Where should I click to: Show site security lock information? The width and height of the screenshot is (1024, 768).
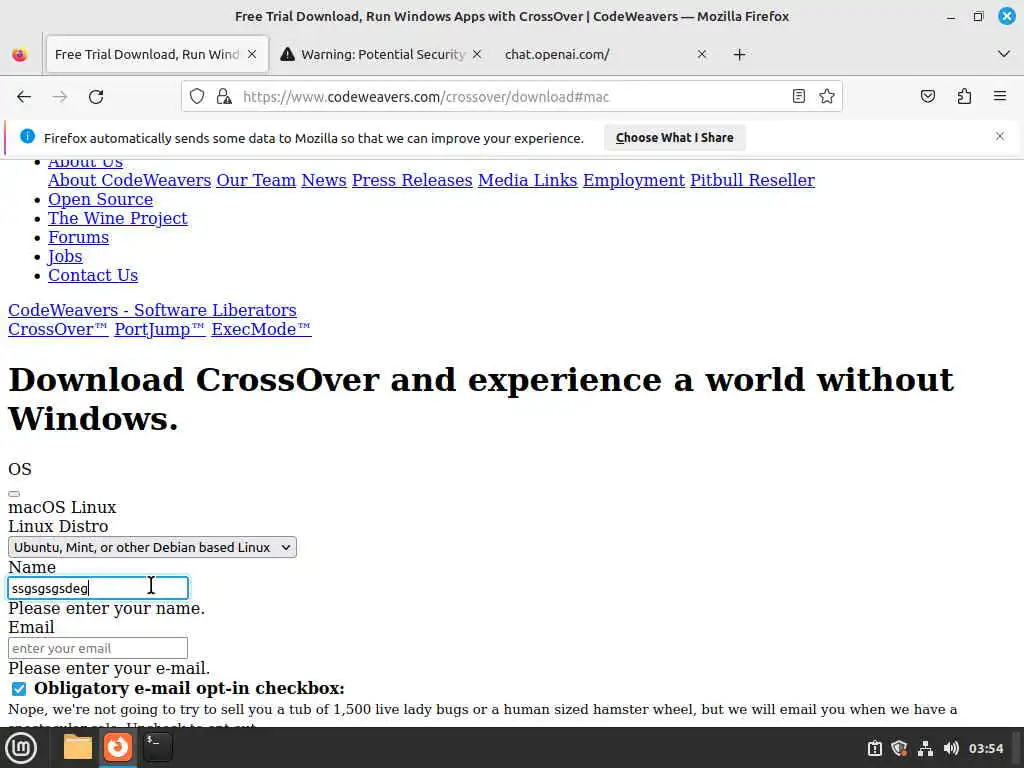[224, 97]
